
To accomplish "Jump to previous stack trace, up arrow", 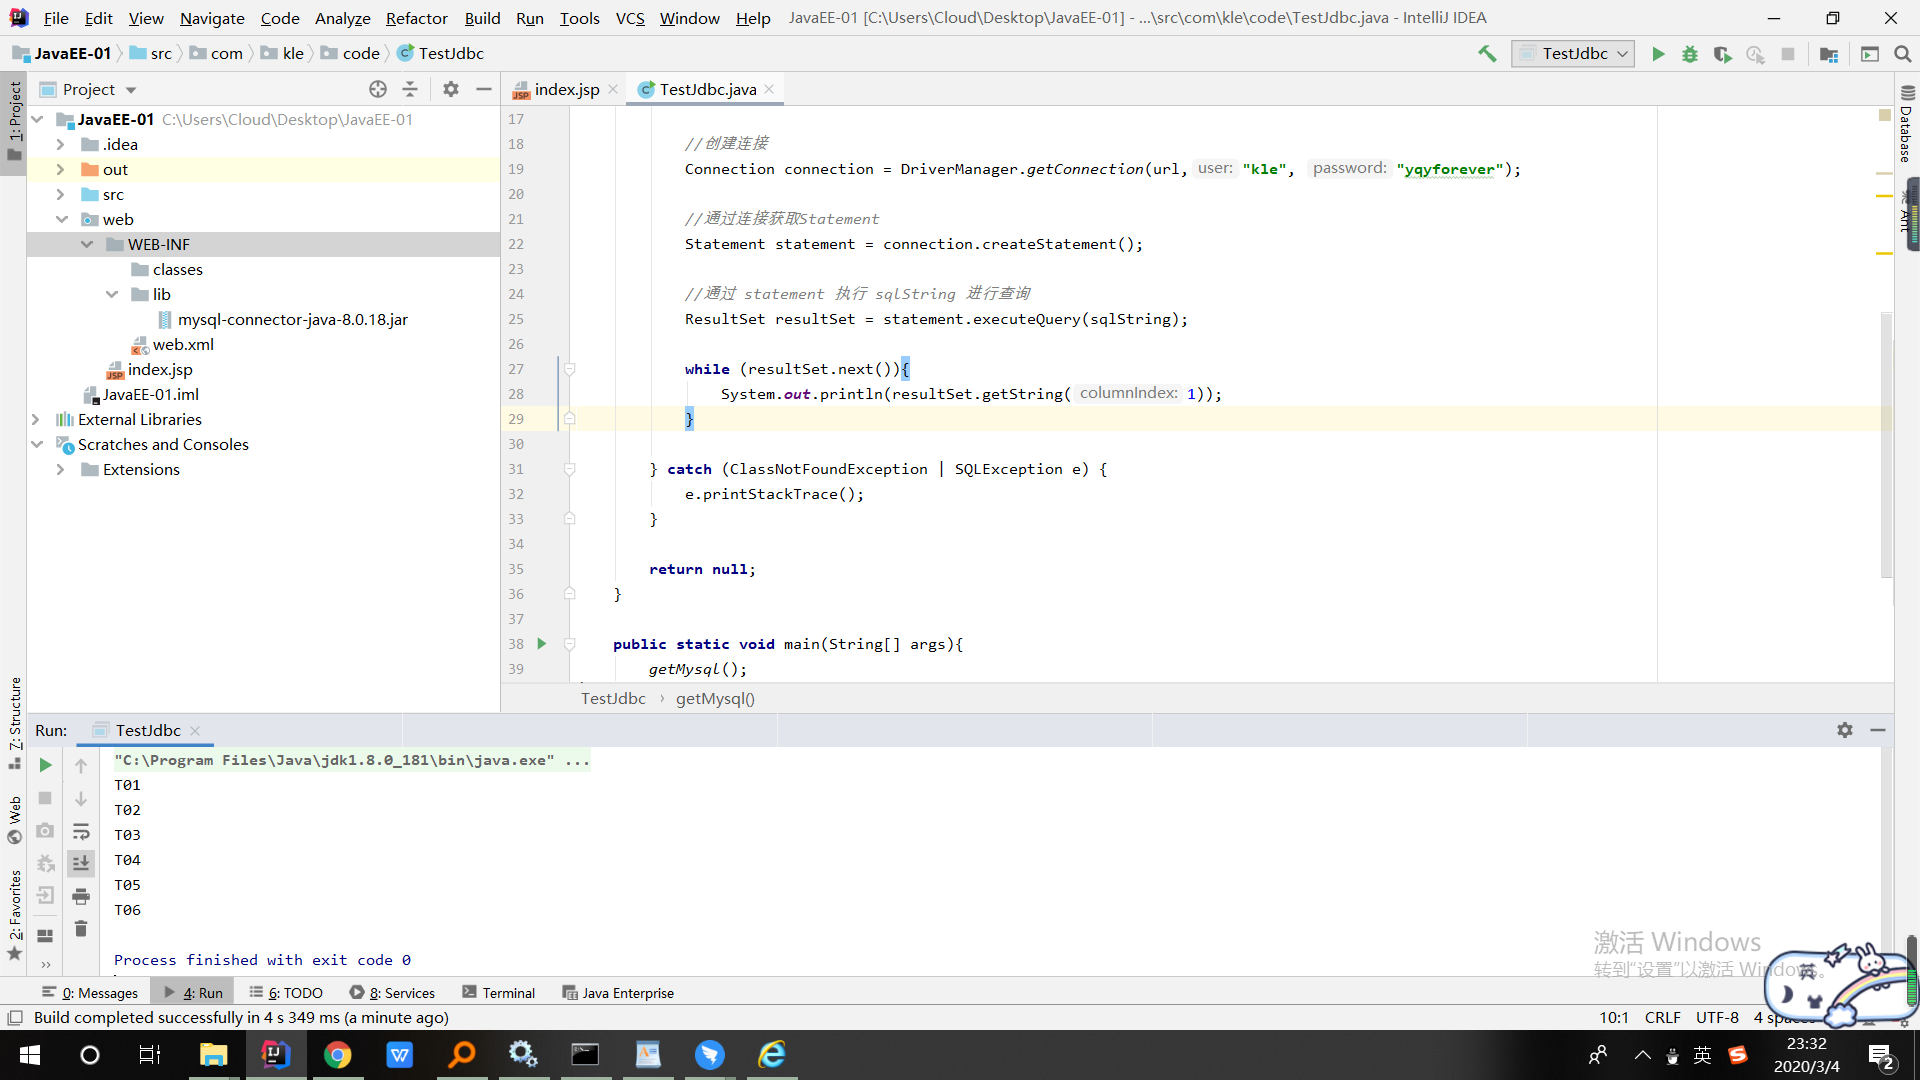I will click(x=81, y=765).
